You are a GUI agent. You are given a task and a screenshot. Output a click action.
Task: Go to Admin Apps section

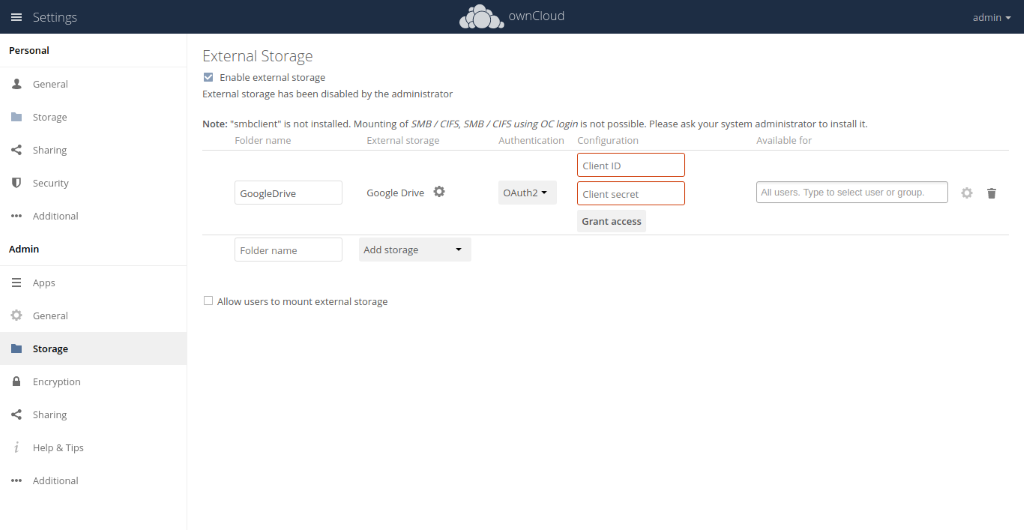(x=44, y=283)
